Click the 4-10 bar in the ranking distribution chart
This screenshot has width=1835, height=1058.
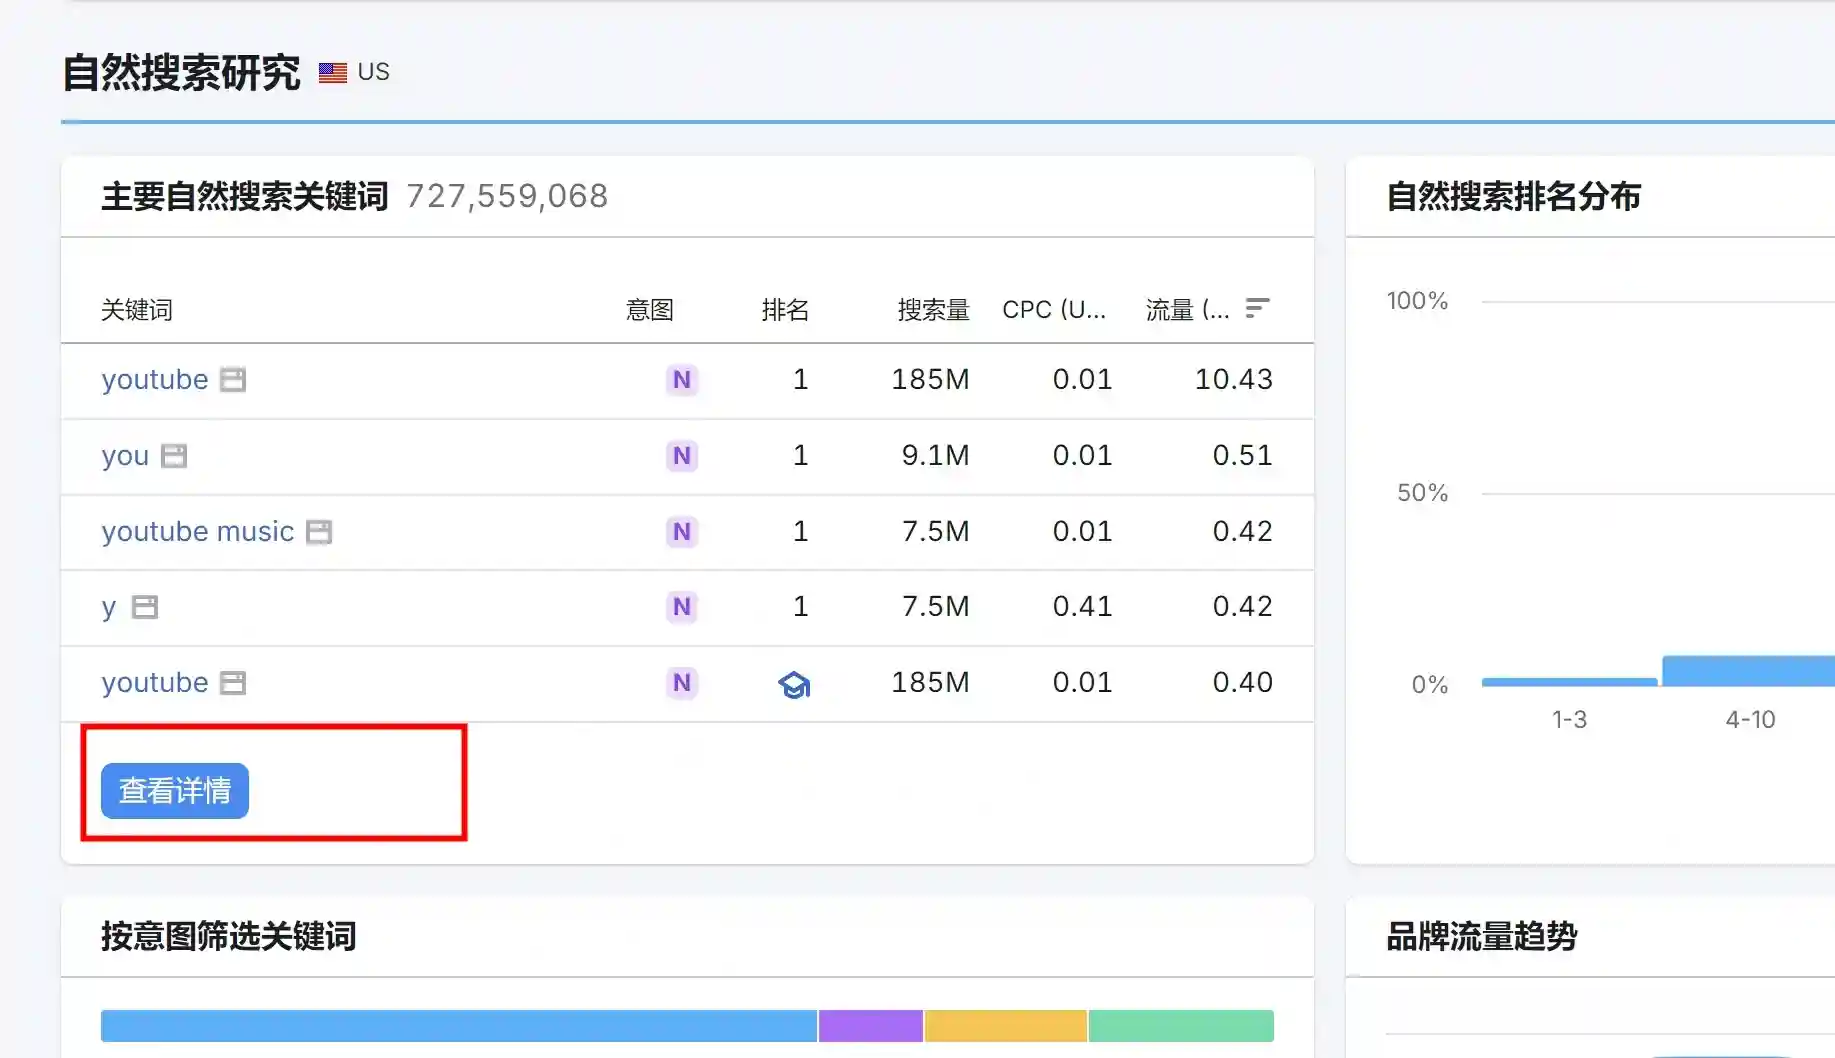click(x=1748, y=671)
